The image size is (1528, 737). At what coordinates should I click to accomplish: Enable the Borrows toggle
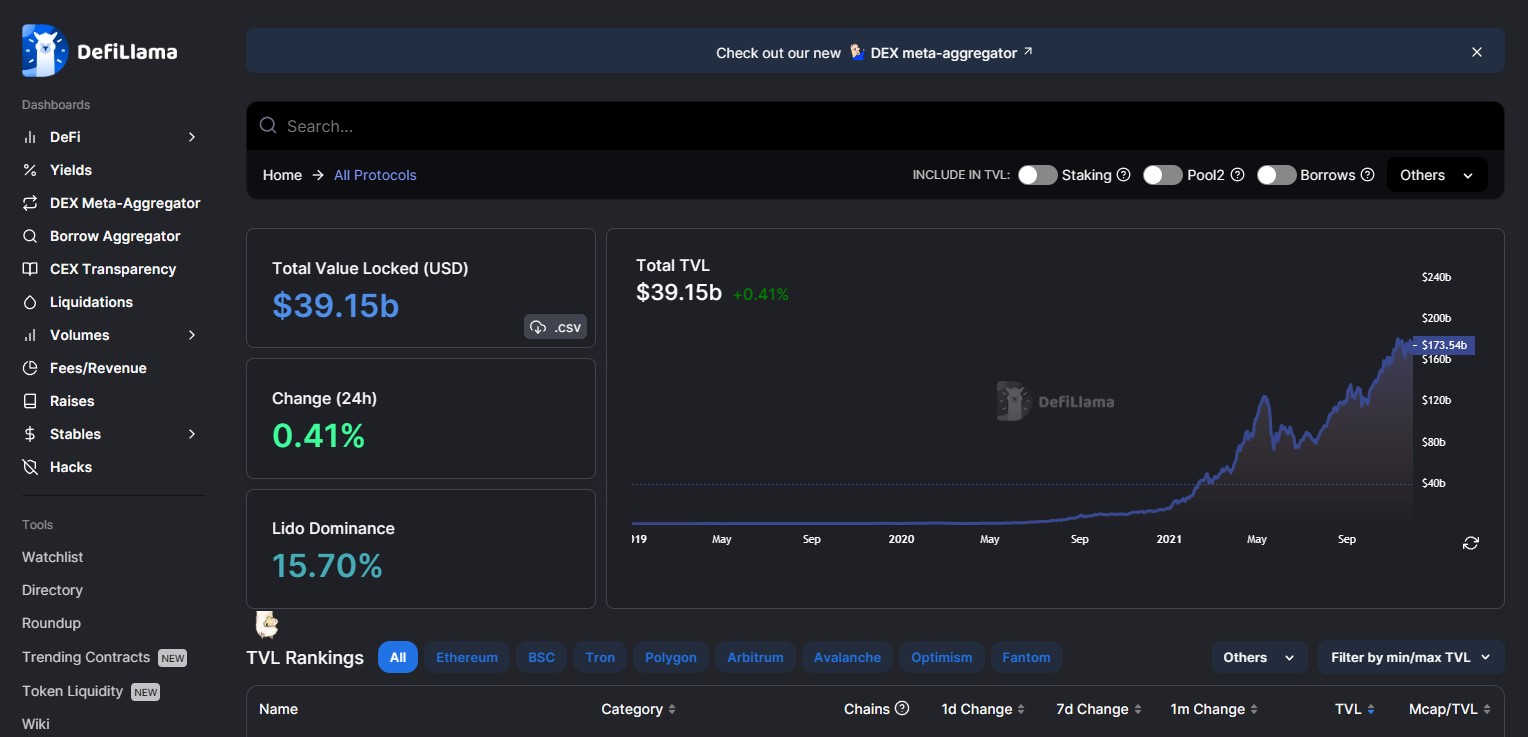coord(1276,175)
